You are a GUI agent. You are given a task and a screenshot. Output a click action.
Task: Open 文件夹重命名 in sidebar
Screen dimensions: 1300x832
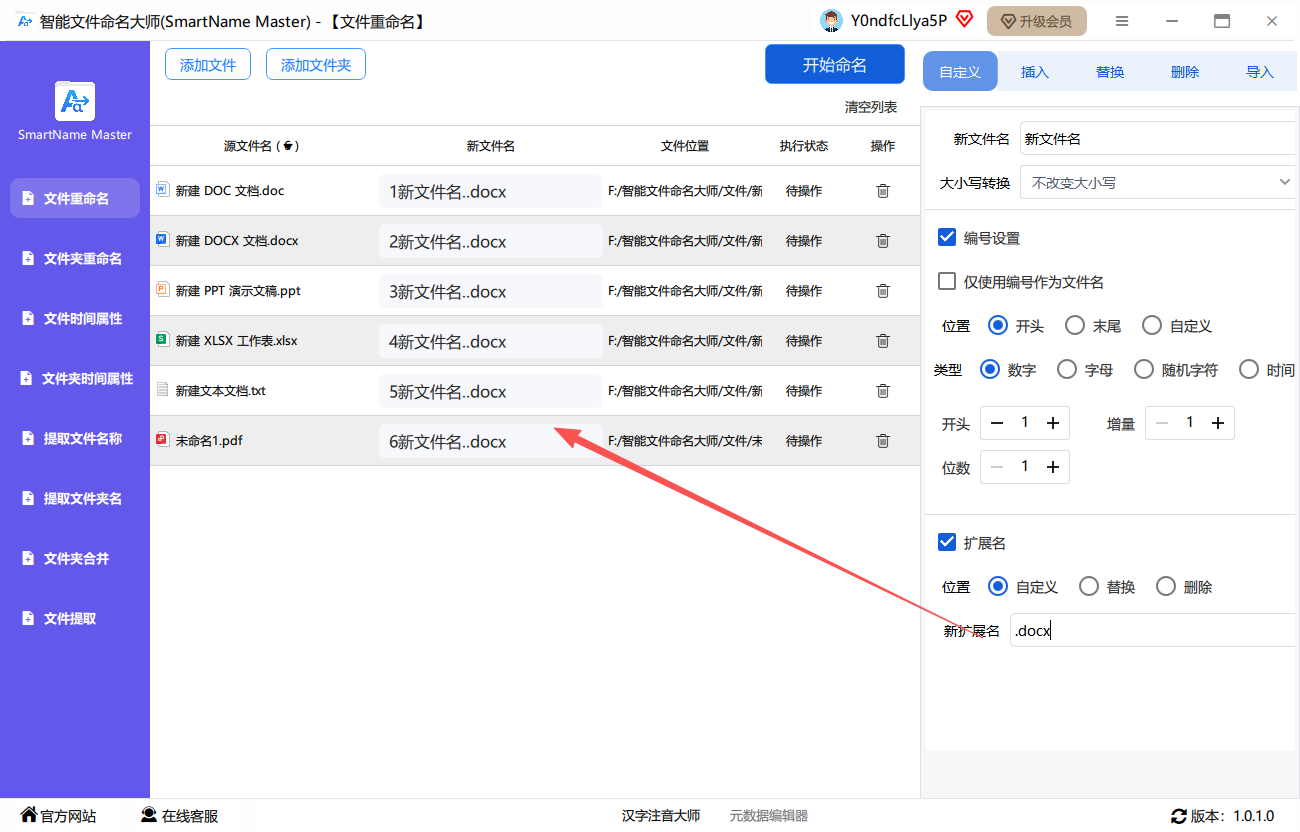(x=80, y=259)
